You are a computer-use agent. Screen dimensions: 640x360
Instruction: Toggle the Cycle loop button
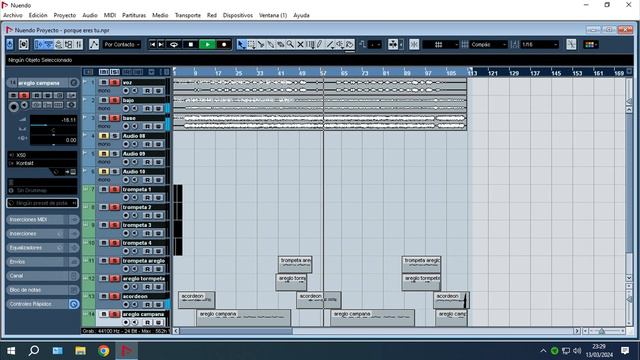click(174, 44)
